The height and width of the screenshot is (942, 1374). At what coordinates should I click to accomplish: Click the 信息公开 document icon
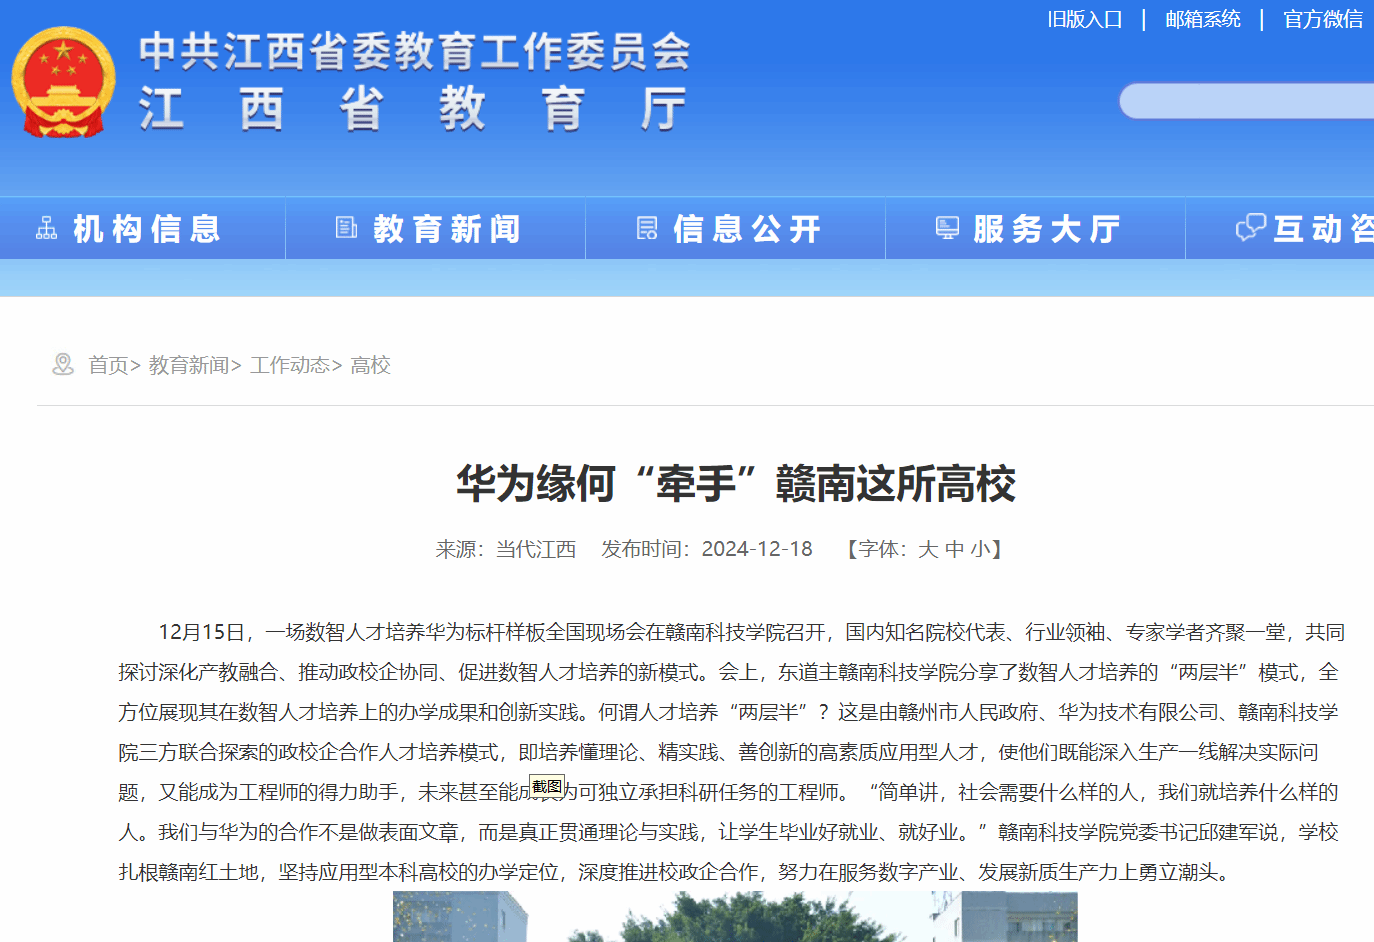[x=647, y=229]
